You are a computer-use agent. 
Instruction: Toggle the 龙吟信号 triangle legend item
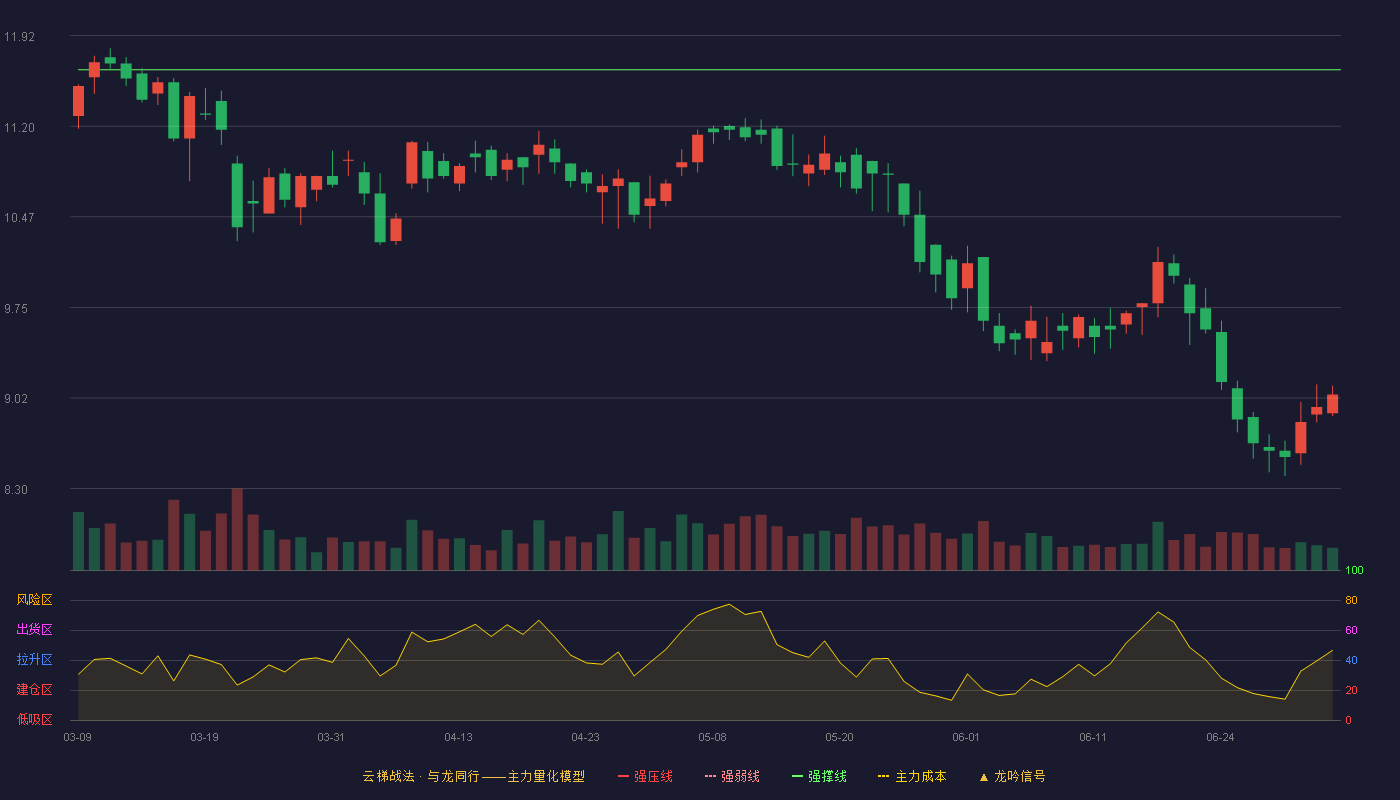tap(1012, 776)
